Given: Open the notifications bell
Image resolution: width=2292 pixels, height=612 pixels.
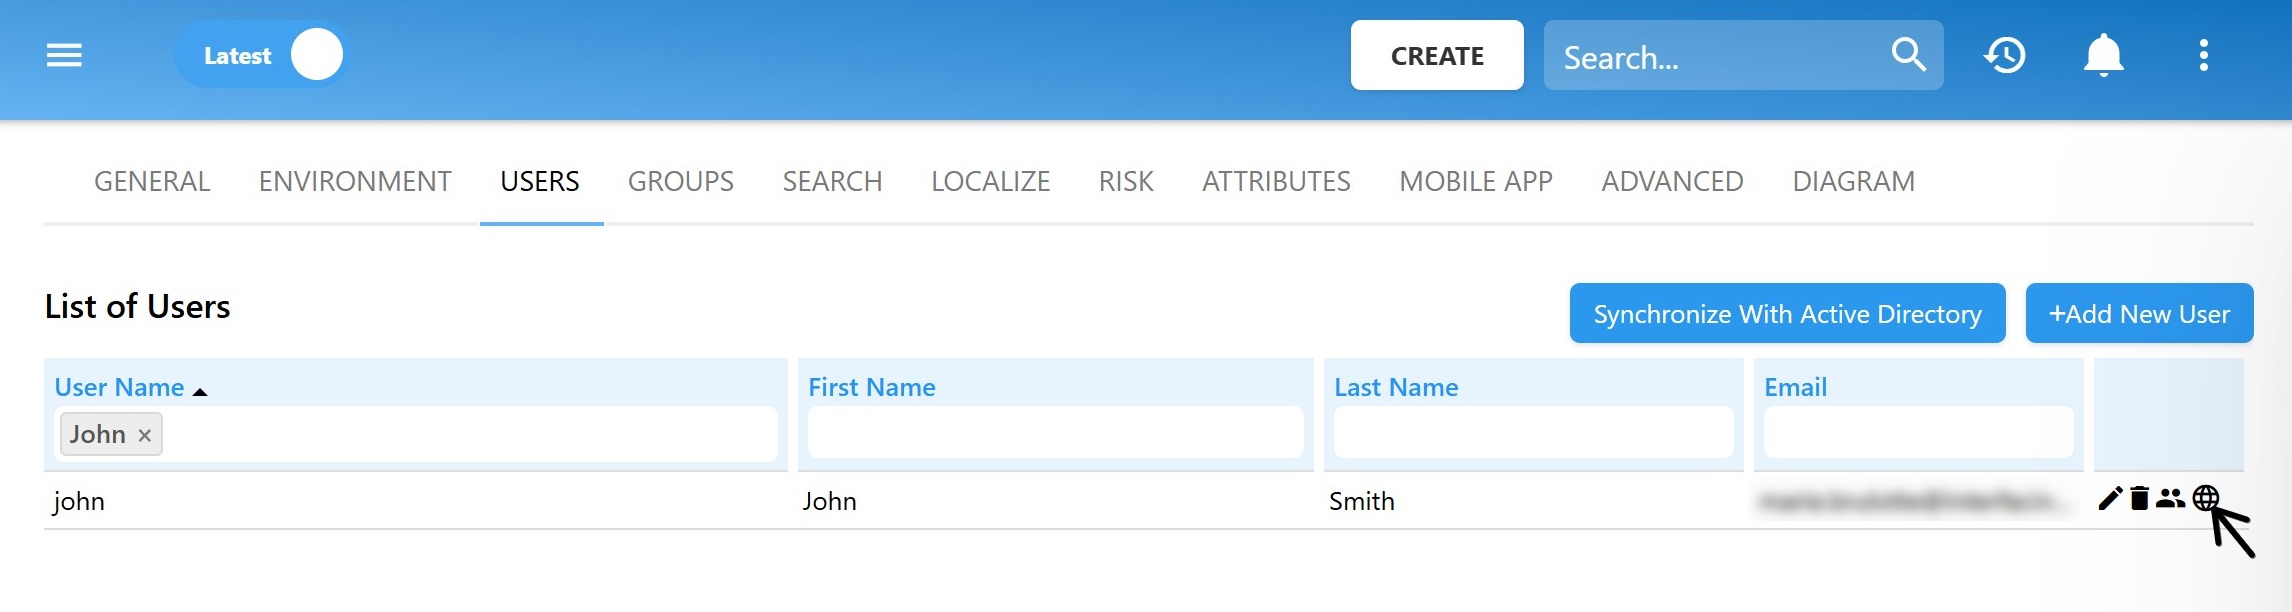Looking at the screenshot, I should (2103, 55).
